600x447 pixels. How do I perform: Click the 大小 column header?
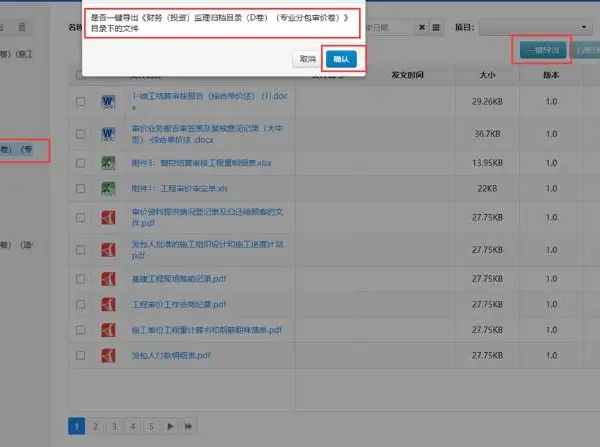pyautogui.click(x=487, y=75)
